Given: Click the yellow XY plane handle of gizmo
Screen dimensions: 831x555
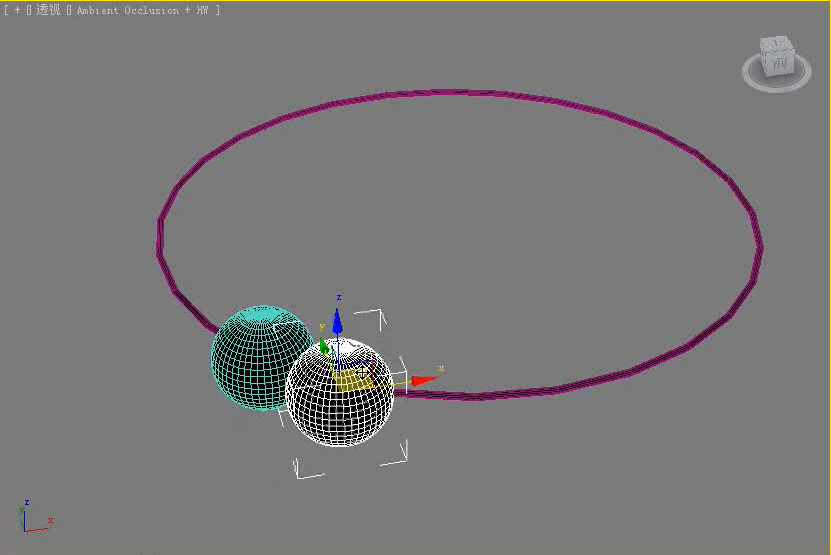Looking at the screenshot, I should pyautogui.click(x=352, y=380).
